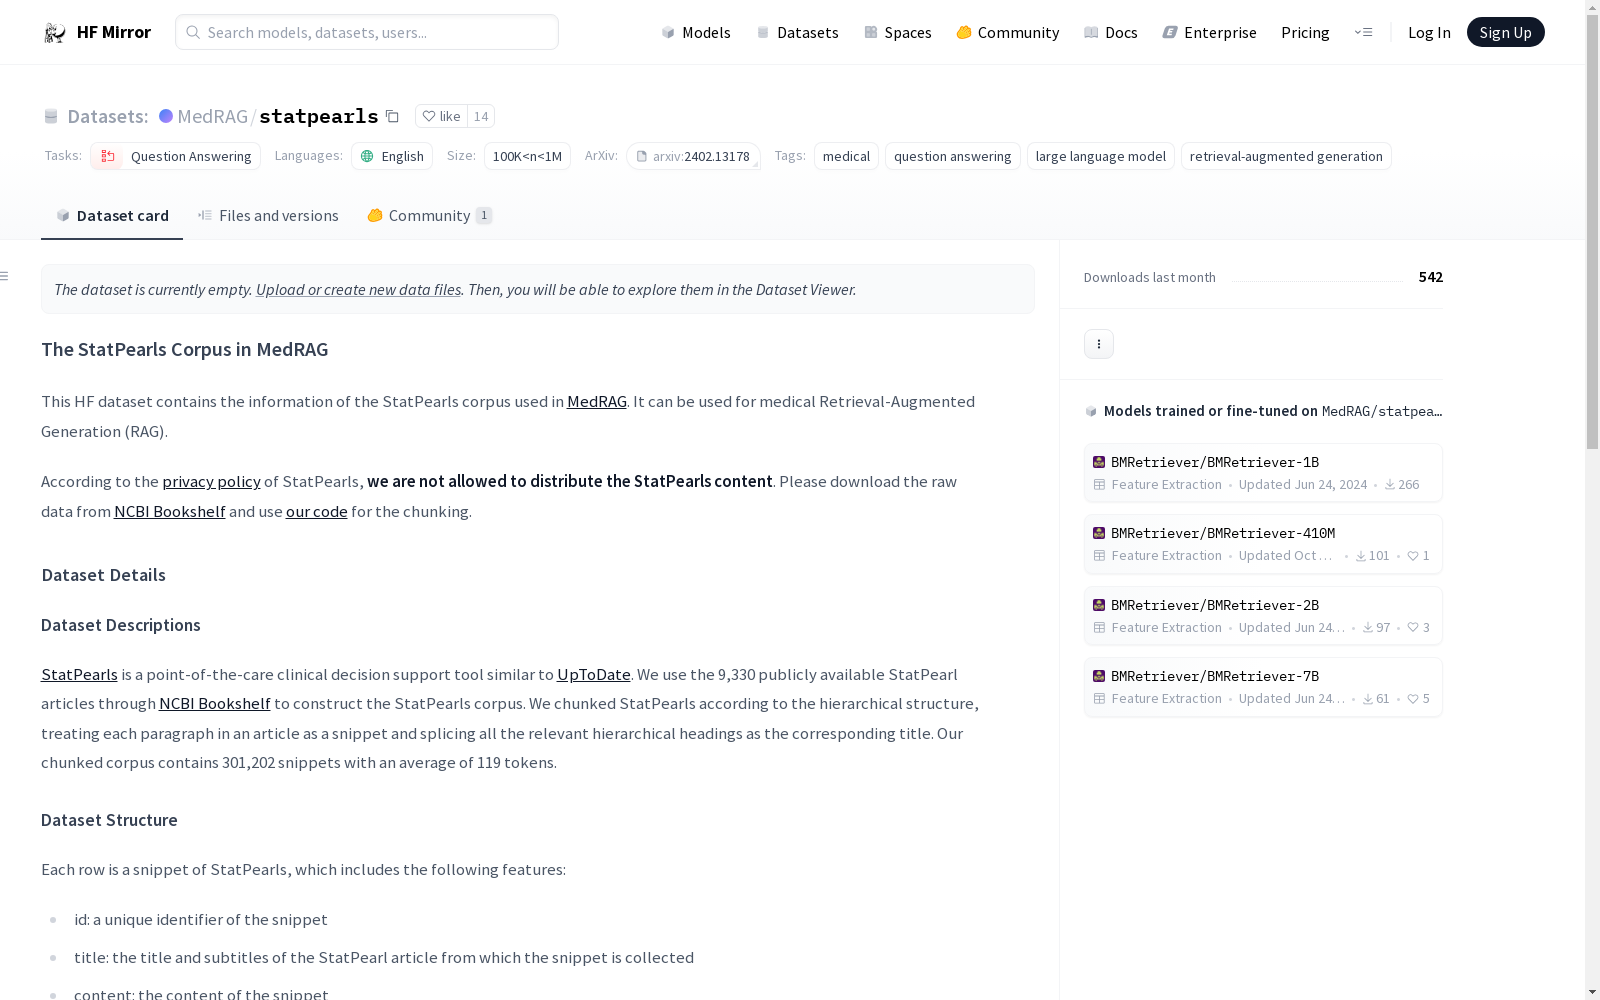Open the StatPearls link in Dataset Descriptions
The width and height of the screenshot is (1600, 1000).
79,674
